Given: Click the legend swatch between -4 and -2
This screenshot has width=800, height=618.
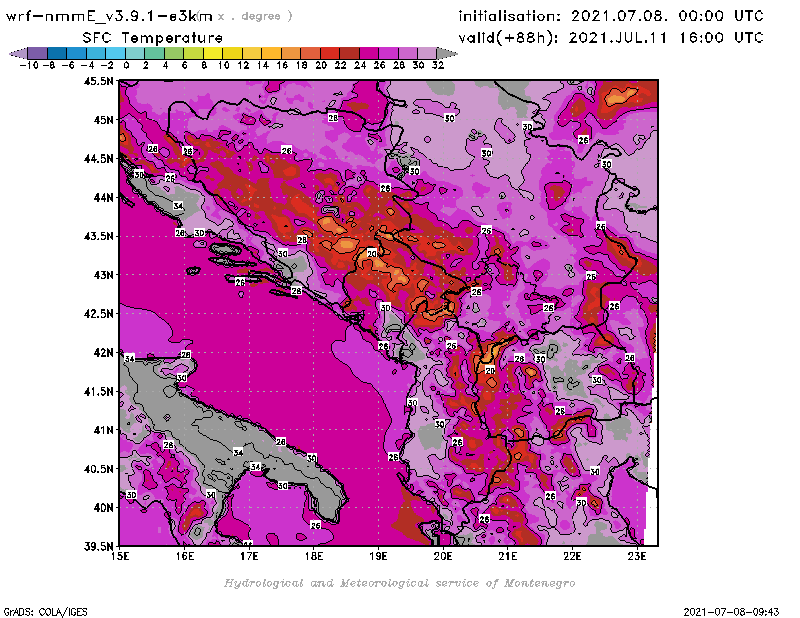Looking at the screenshot, I should pyautogui.click(x=96, y=53).
